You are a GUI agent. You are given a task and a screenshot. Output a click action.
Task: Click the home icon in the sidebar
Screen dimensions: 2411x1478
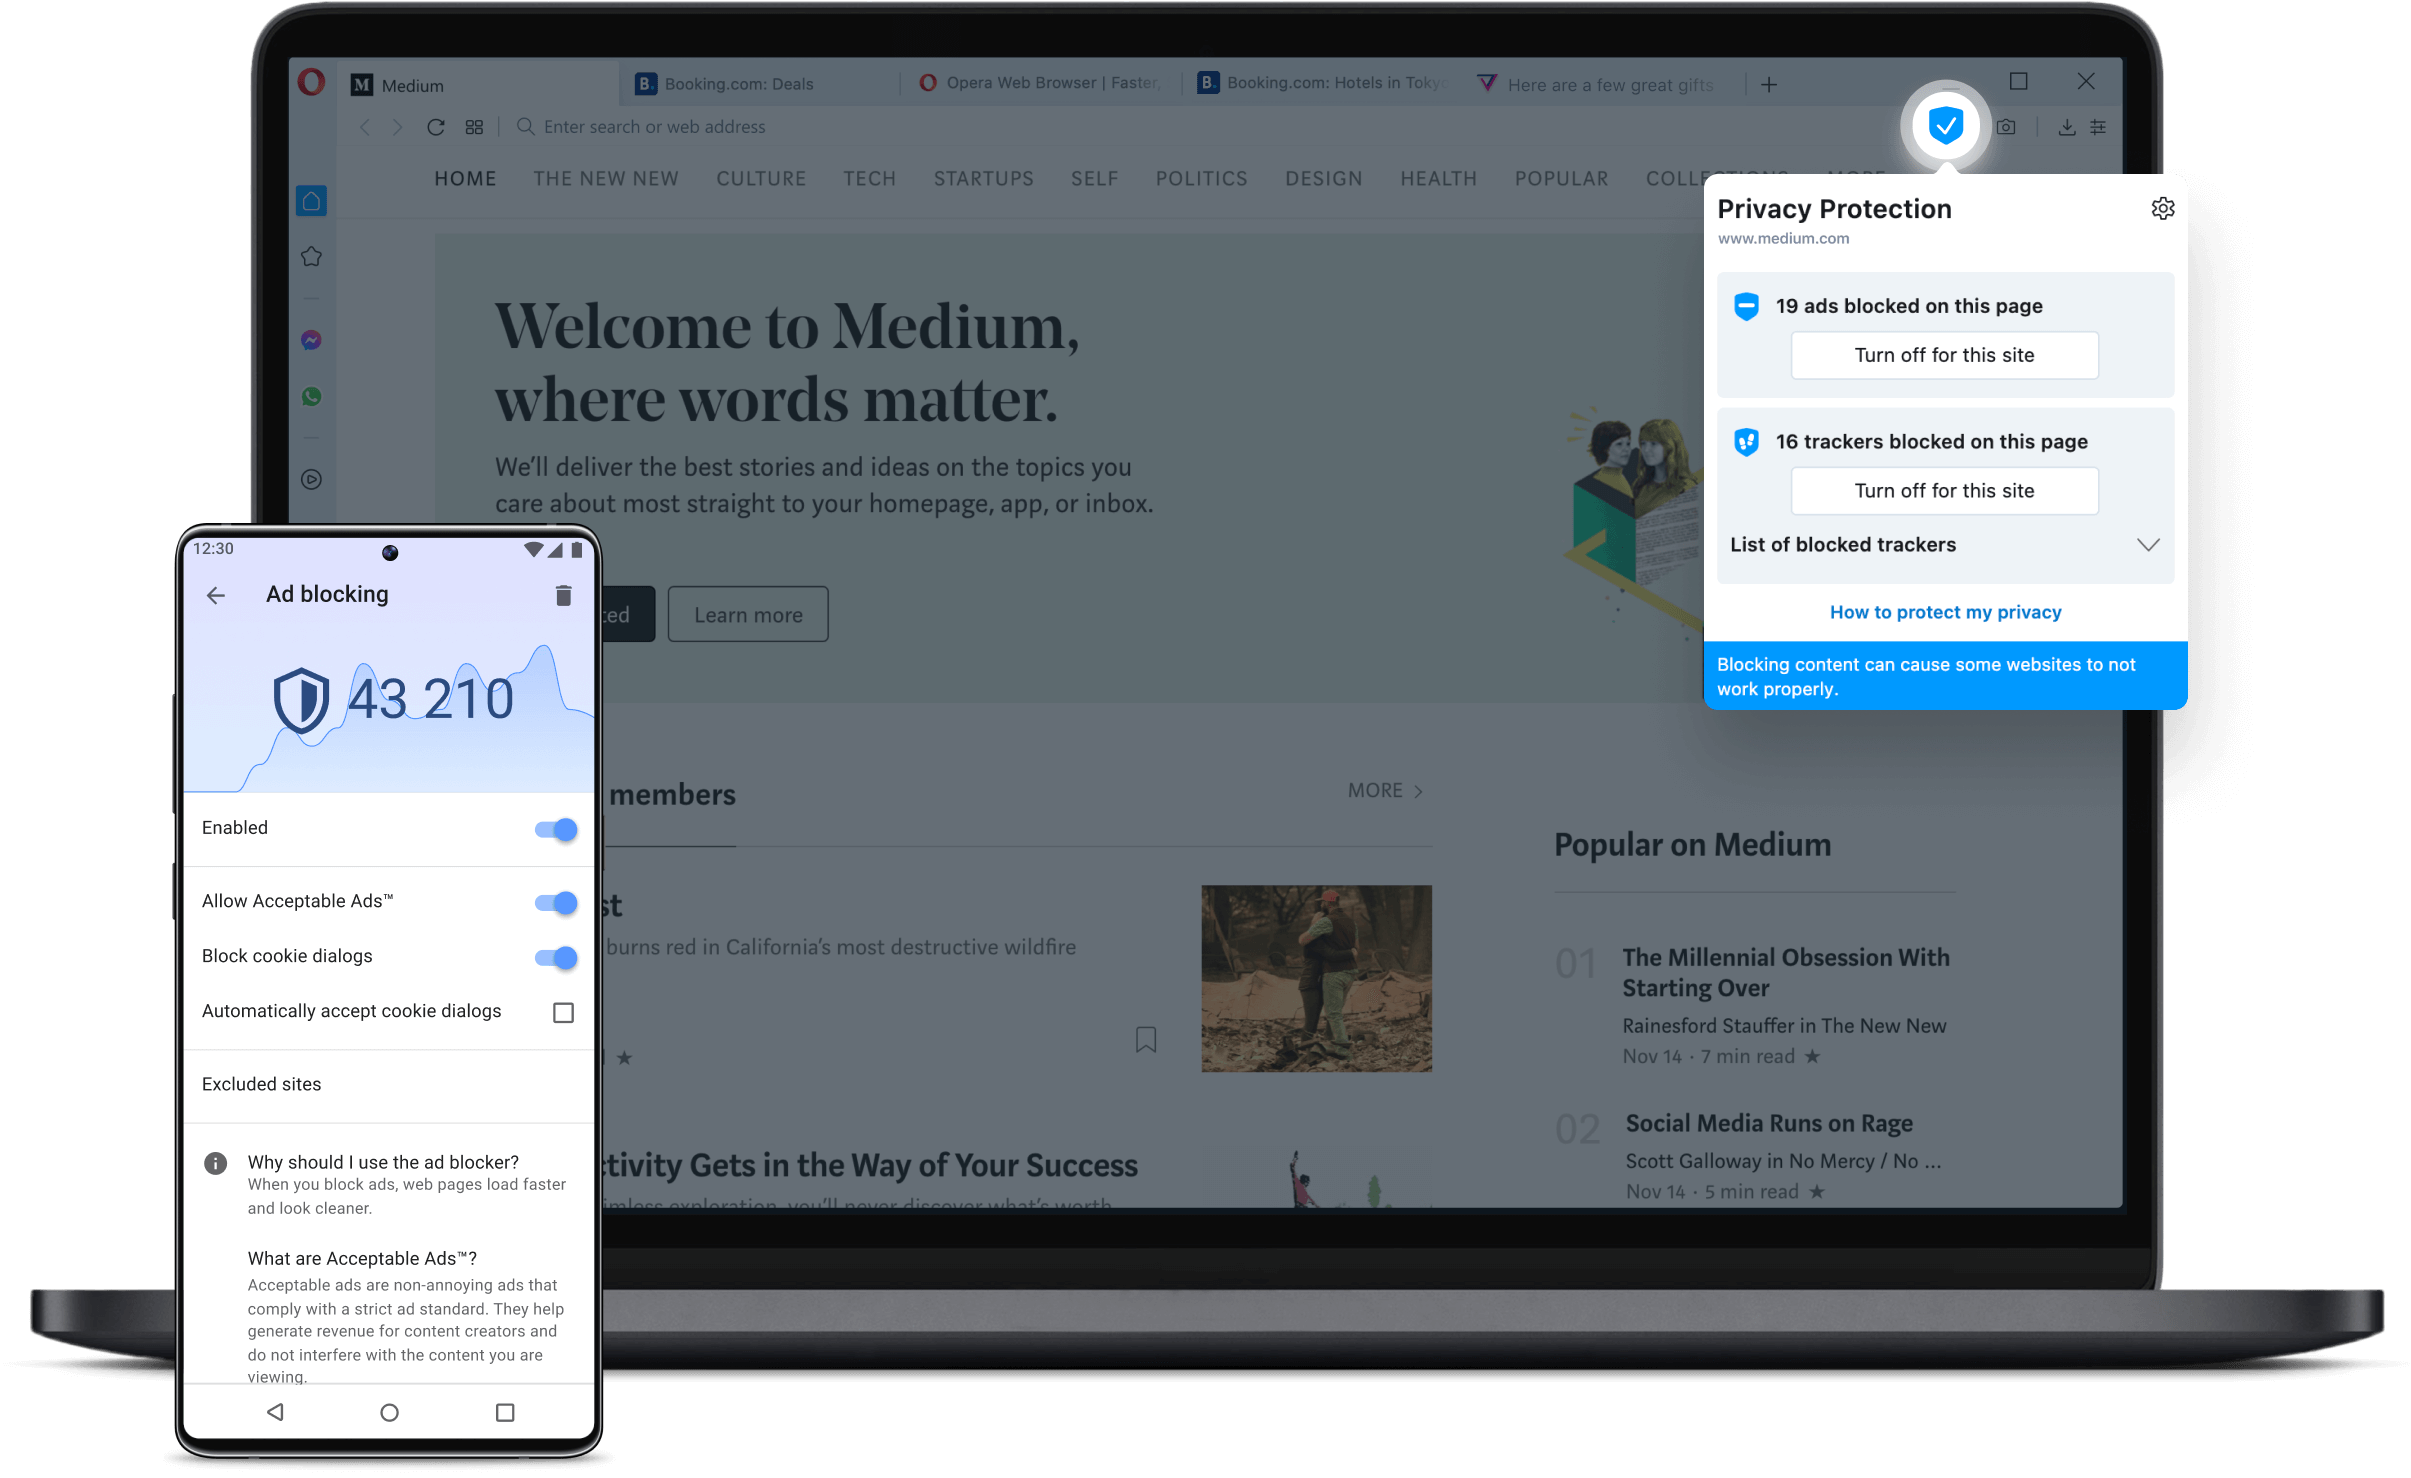coord(311,200)
